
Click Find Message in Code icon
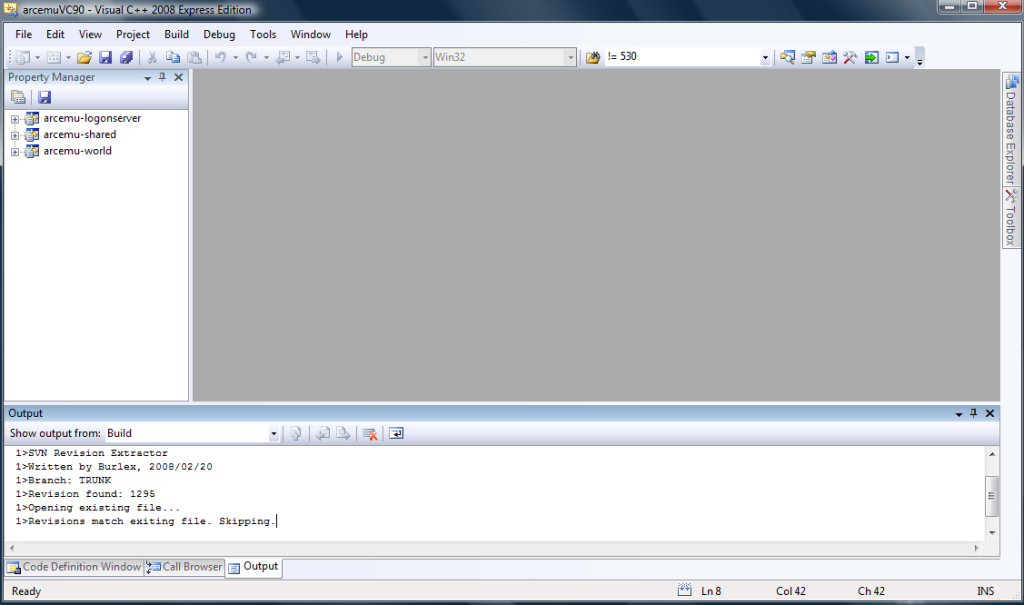pyautogui.click(x=296, y=434)
